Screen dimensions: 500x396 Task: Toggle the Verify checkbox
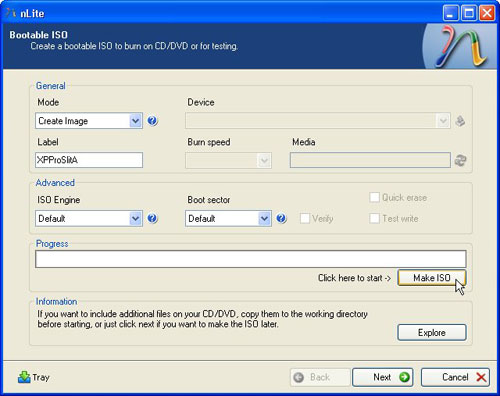[x=305, y=218]
